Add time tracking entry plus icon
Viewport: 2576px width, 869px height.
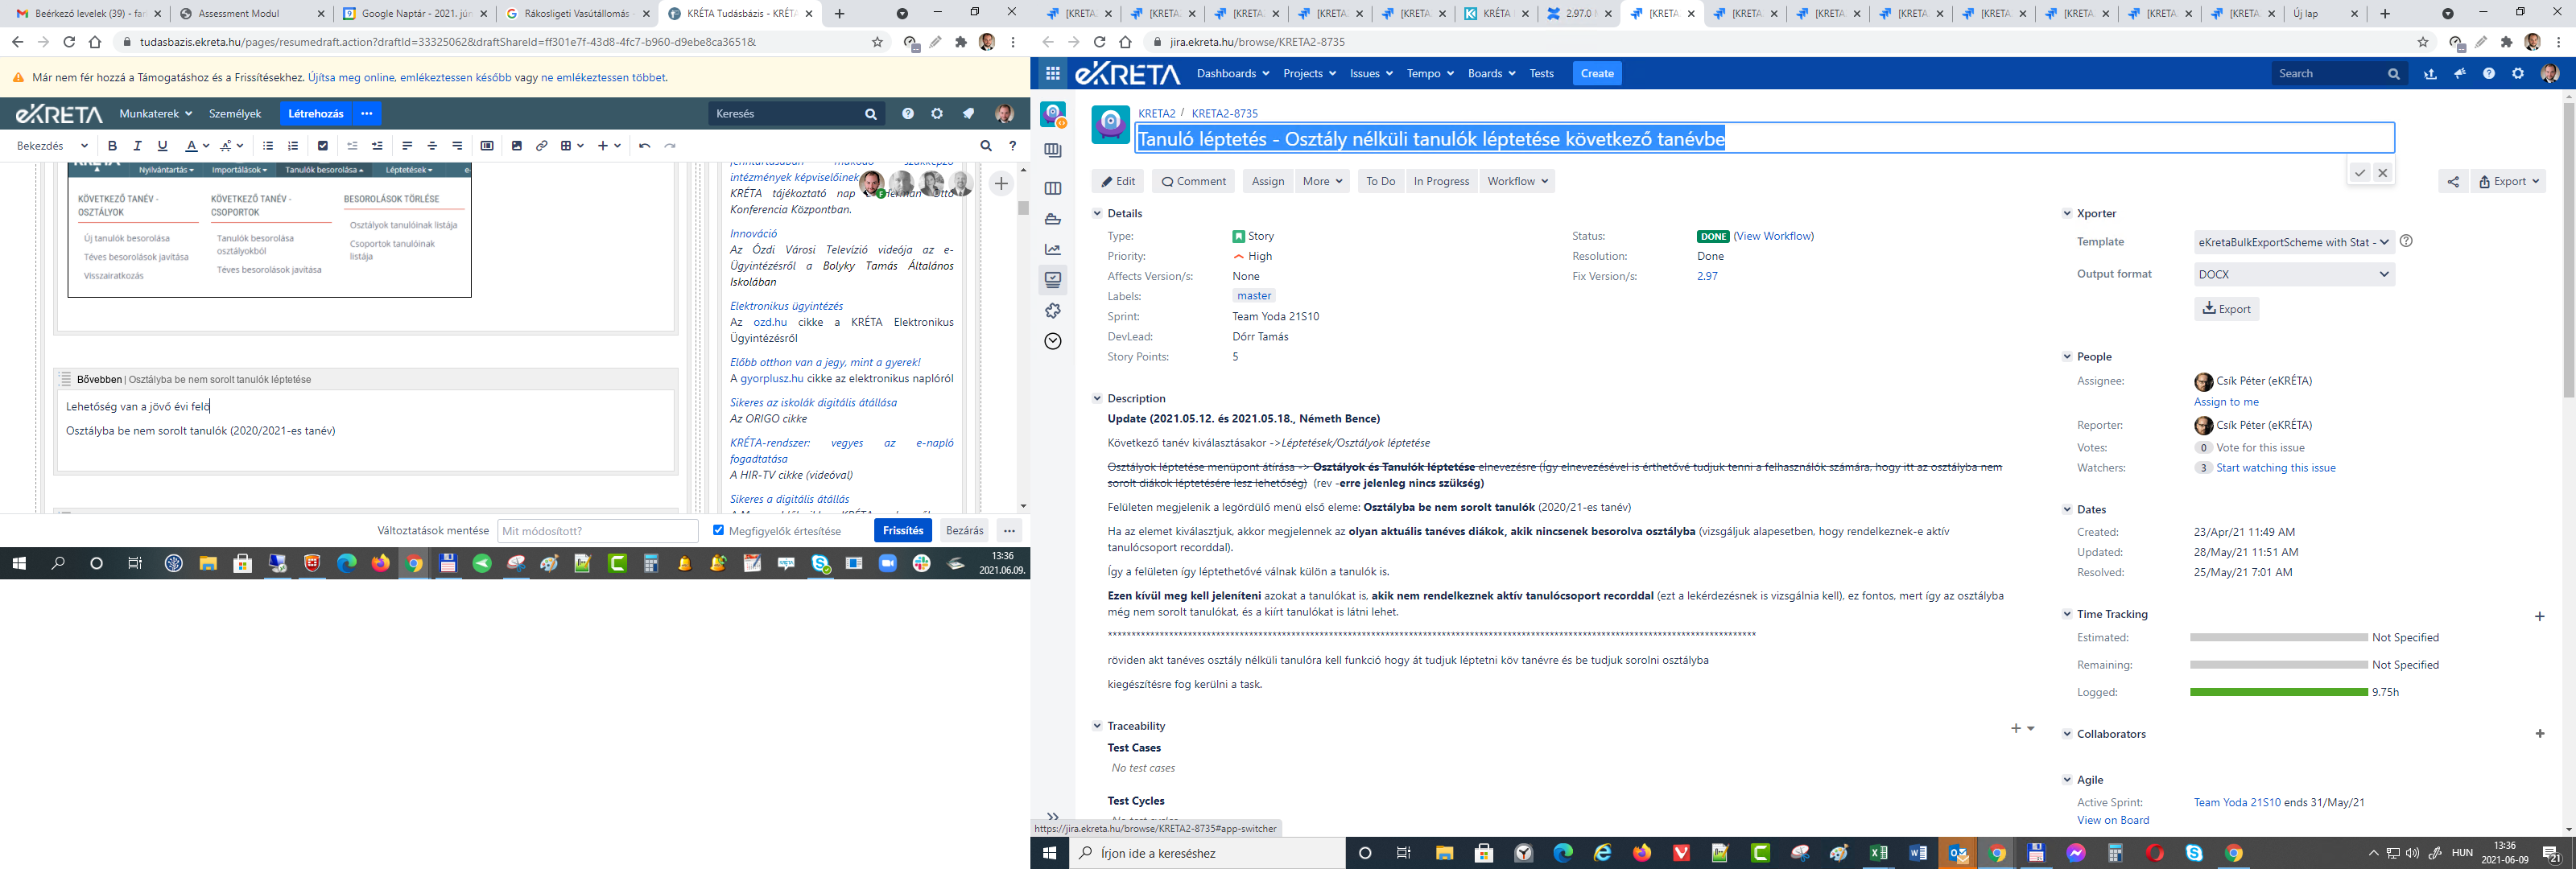coord(2539,616)
